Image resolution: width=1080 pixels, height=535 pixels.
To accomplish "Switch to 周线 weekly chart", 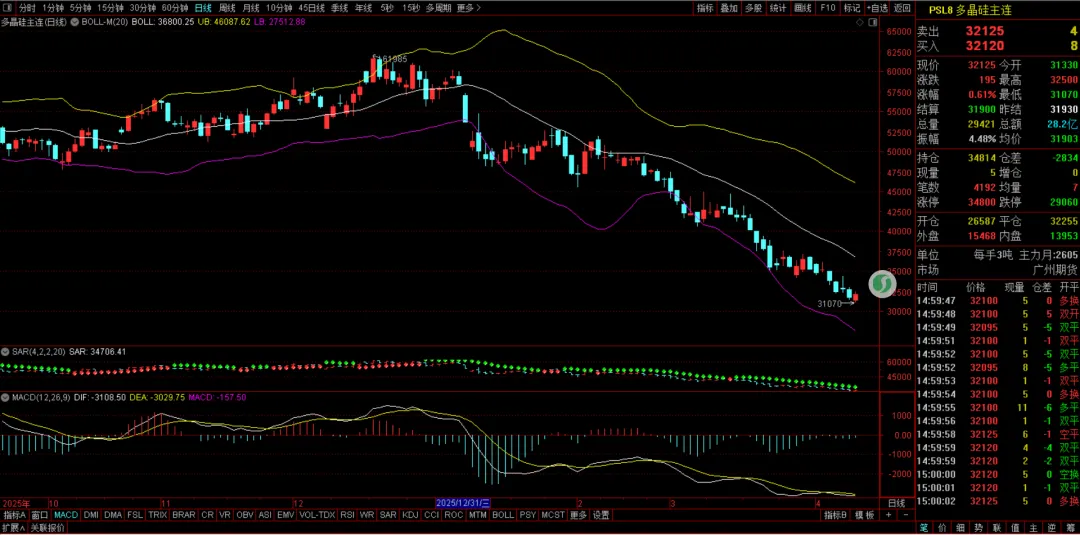I will point(227,8).
